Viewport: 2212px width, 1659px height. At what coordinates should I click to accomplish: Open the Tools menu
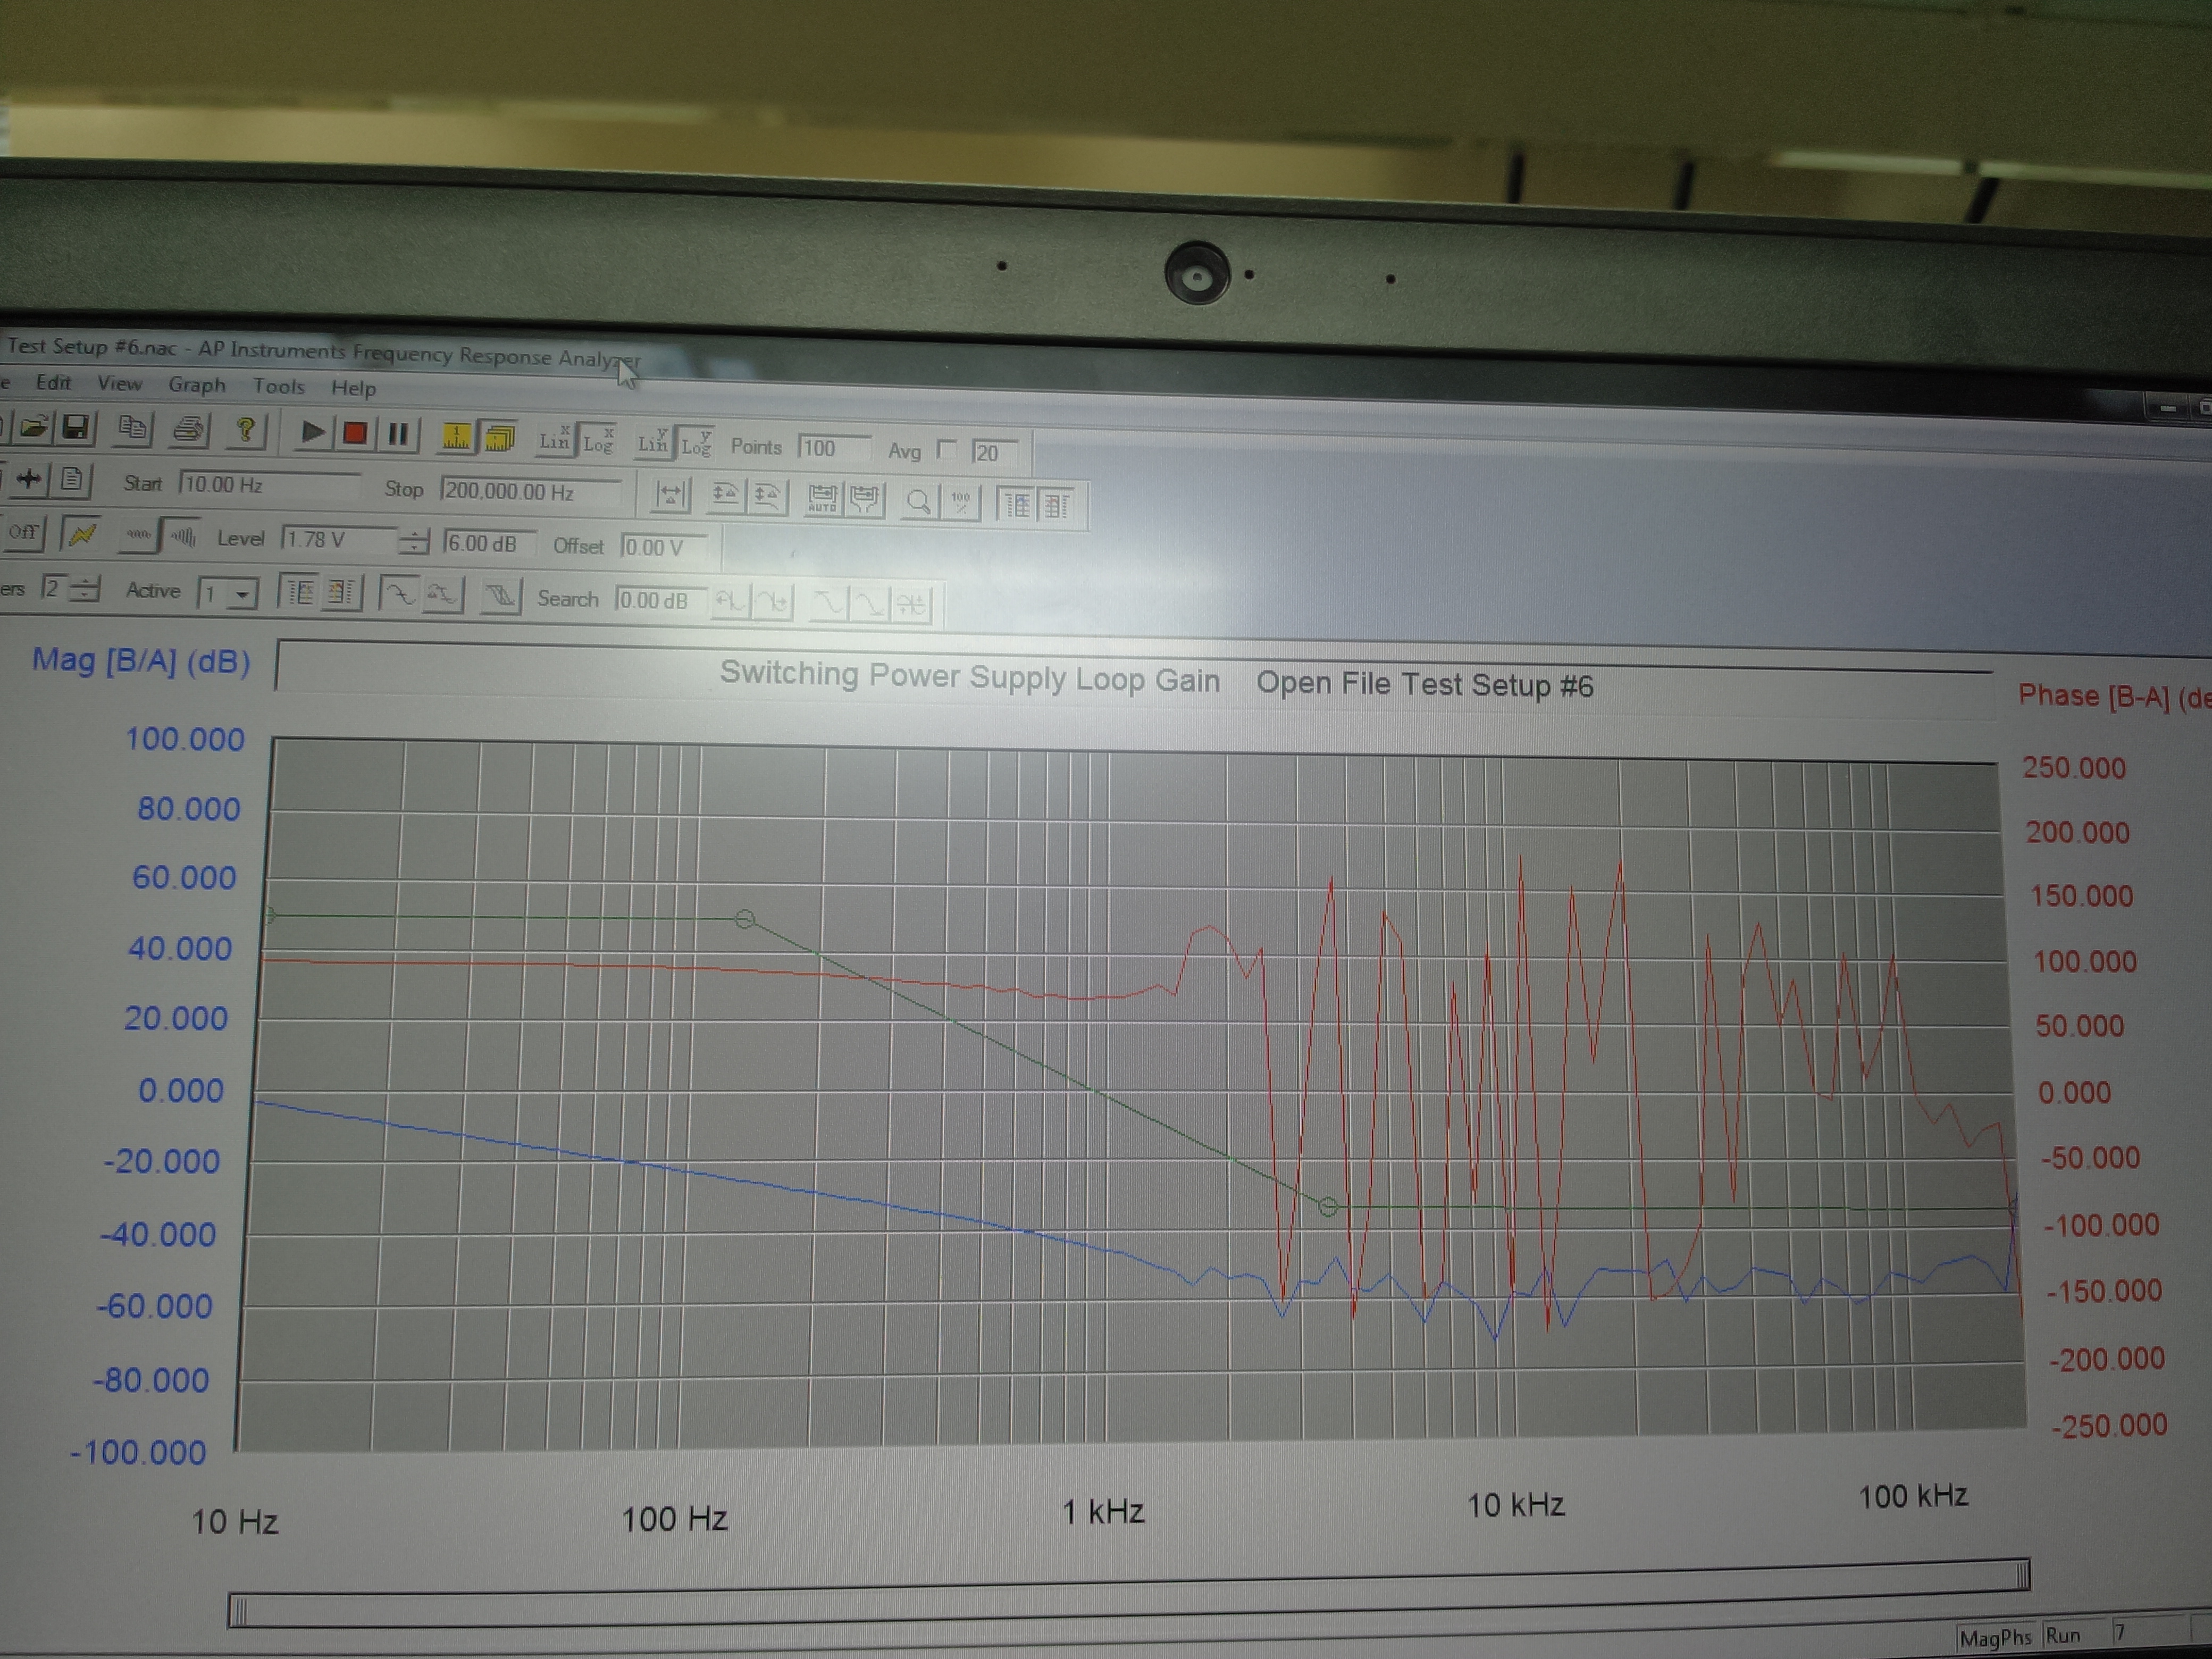point(278,386)
